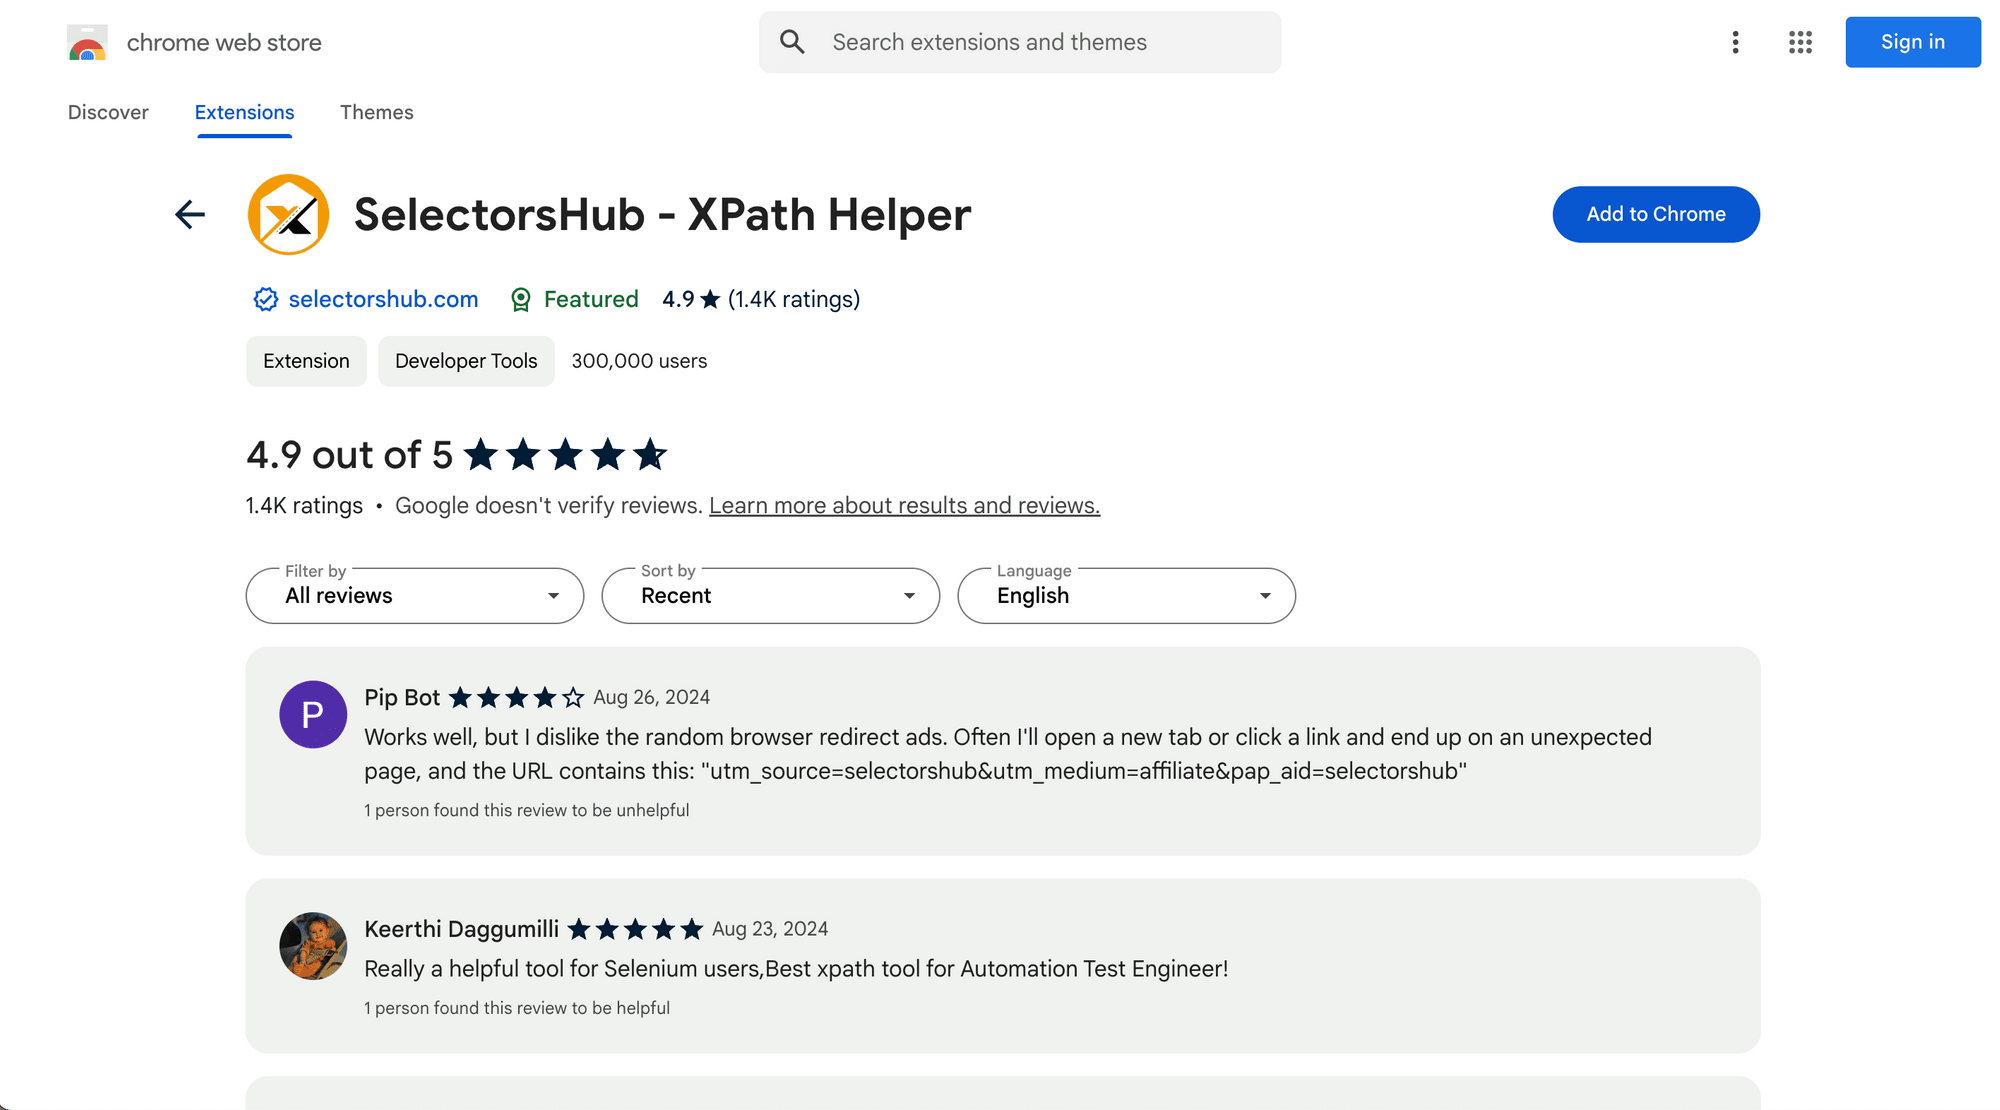Screen dimensions: 2000x1110
Task: Click the selectorshub.com verified badge icon
Action: (x=265, y=298)
